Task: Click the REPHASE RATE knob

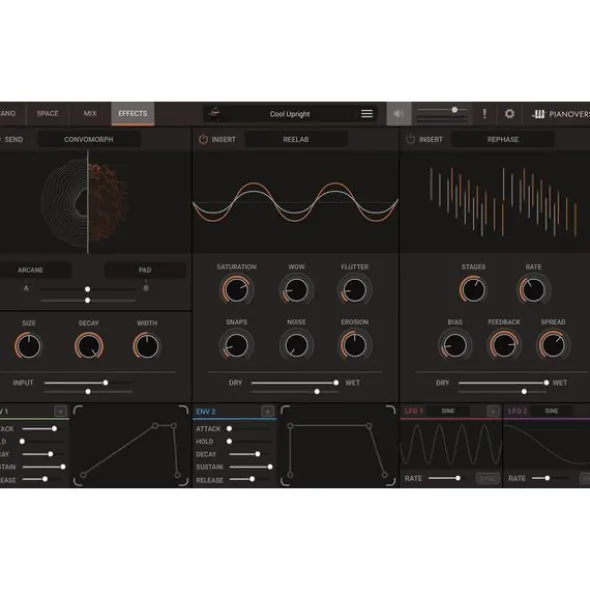Action: pos(533,290)
